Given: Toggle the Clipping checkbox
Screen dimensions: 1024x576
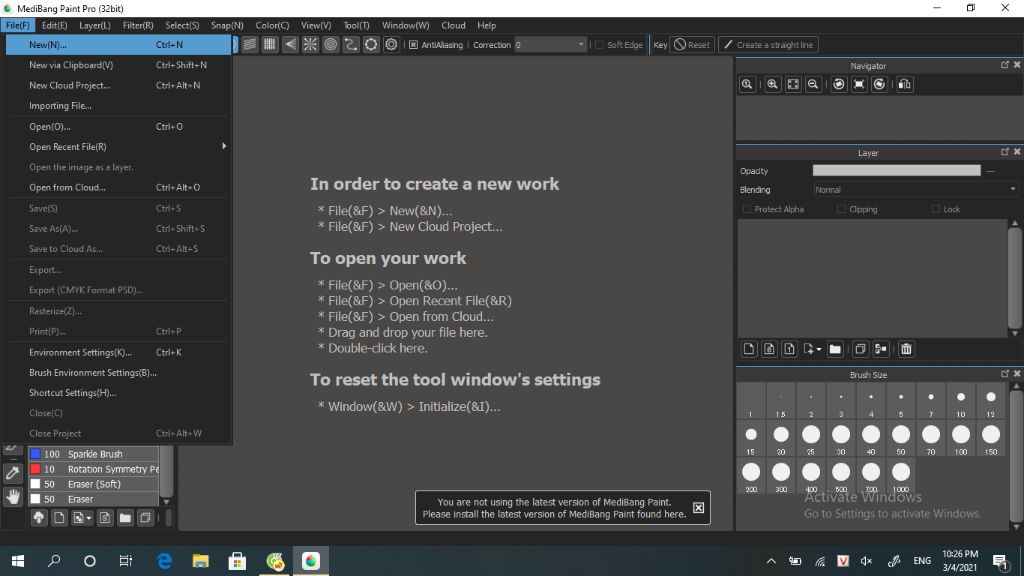Looking at the screenshot, I should (x=841, y=209).
